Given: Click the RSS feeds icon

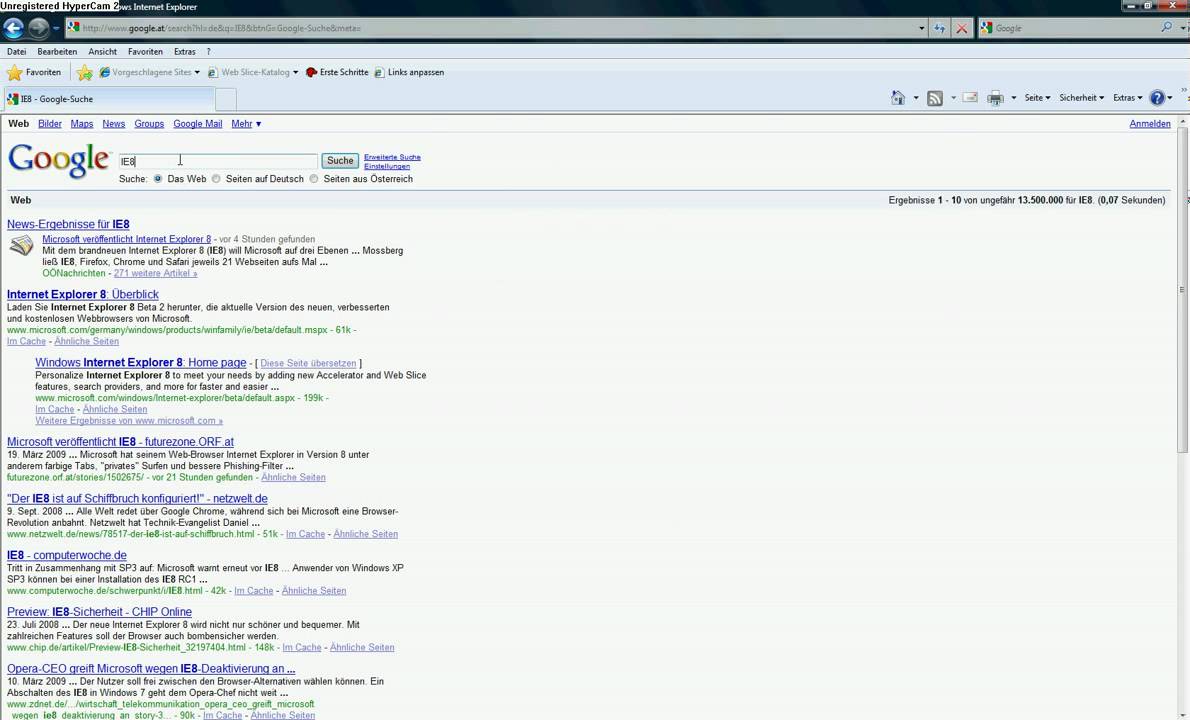Looking at the screenshot, I should click(x=935, y=98).
